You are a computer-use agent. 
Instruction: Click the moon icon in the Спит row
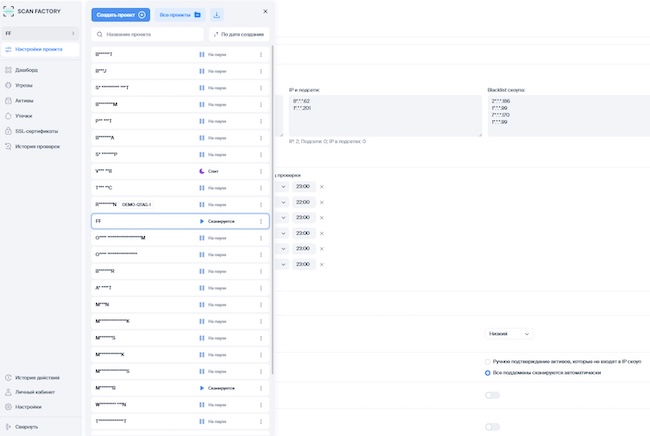tap(202, 171)
